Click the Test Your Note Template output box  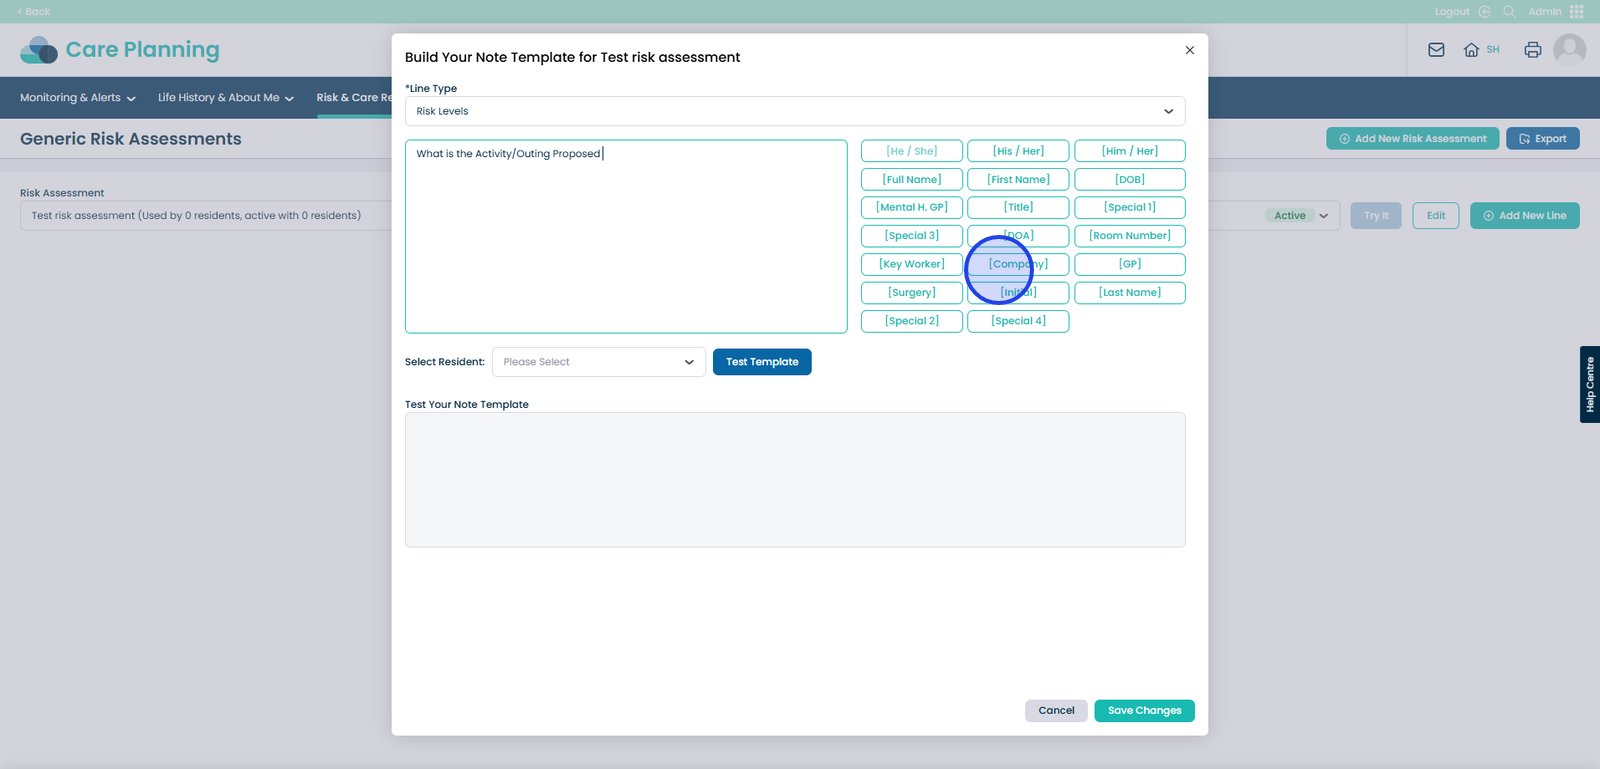pos(795,480)
